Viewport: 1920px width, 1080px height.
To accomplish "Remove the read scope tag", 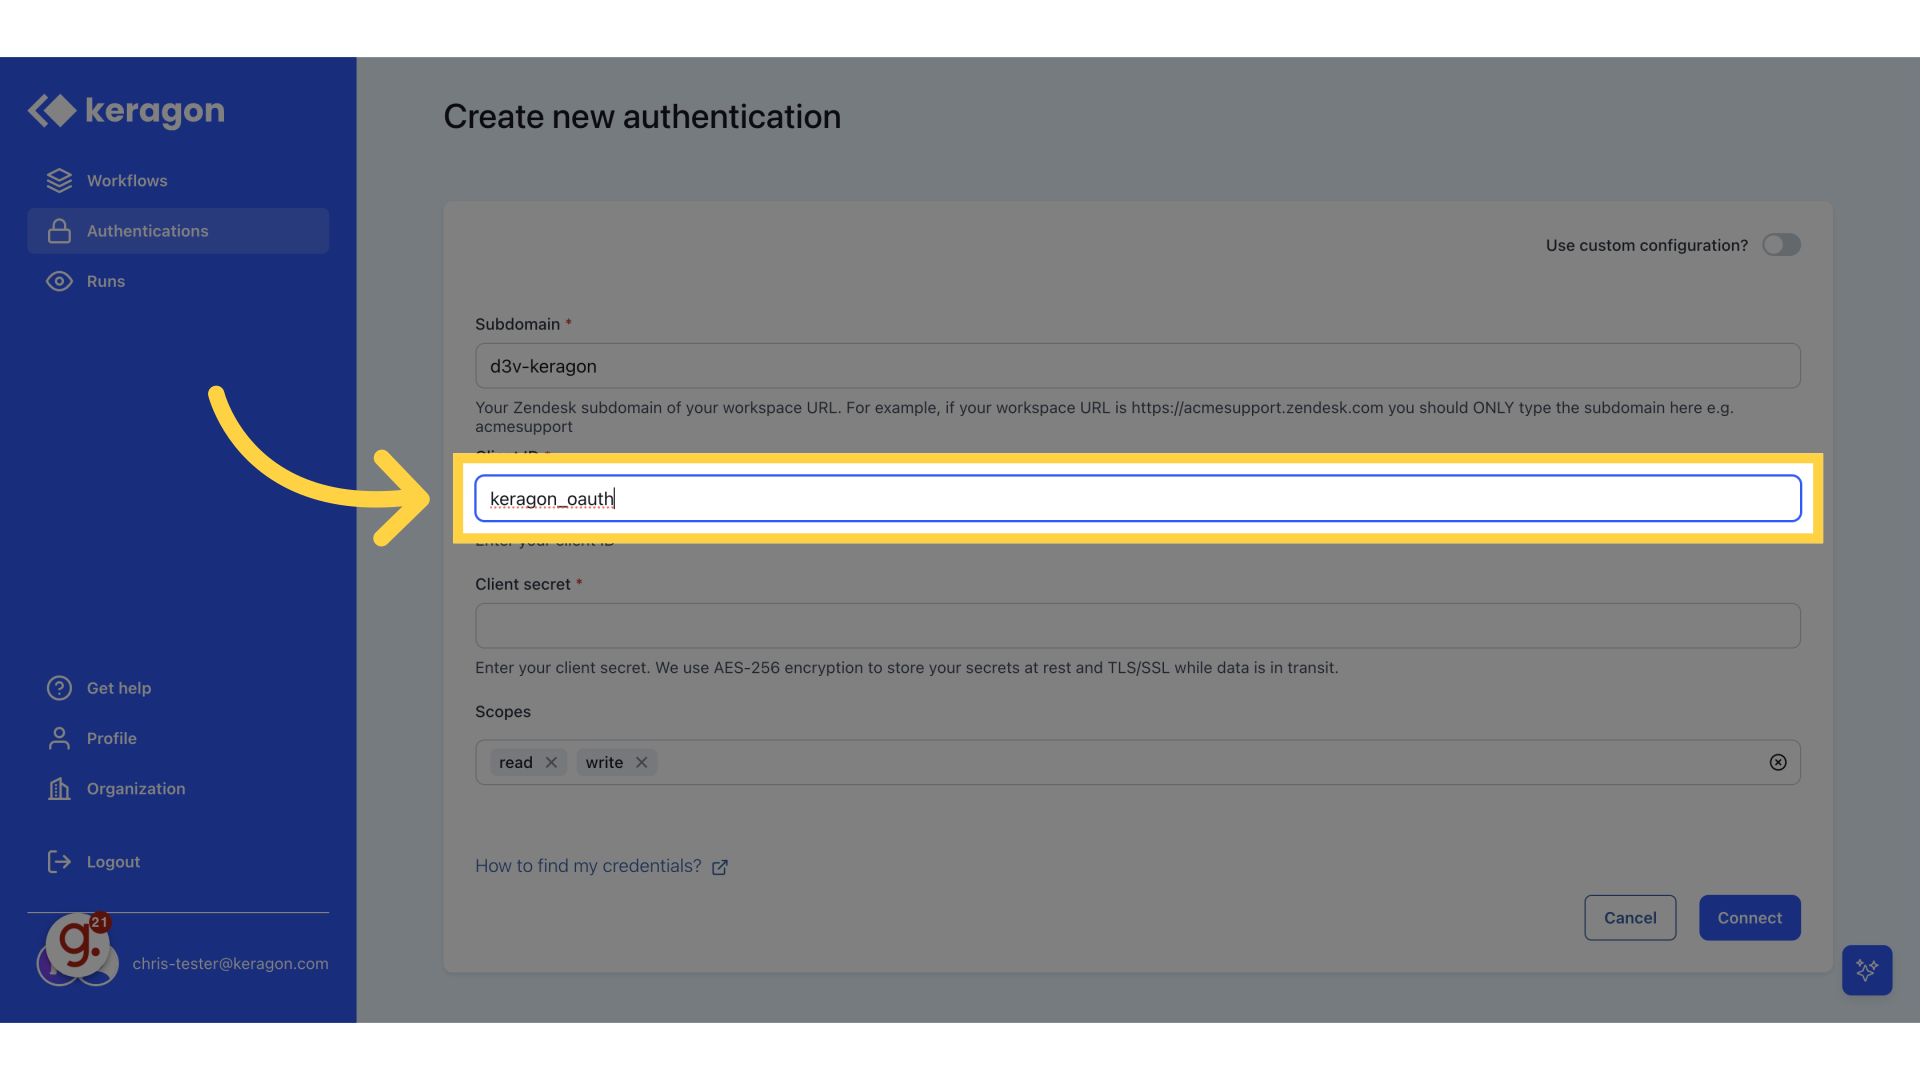I will [x=551, y=762].
